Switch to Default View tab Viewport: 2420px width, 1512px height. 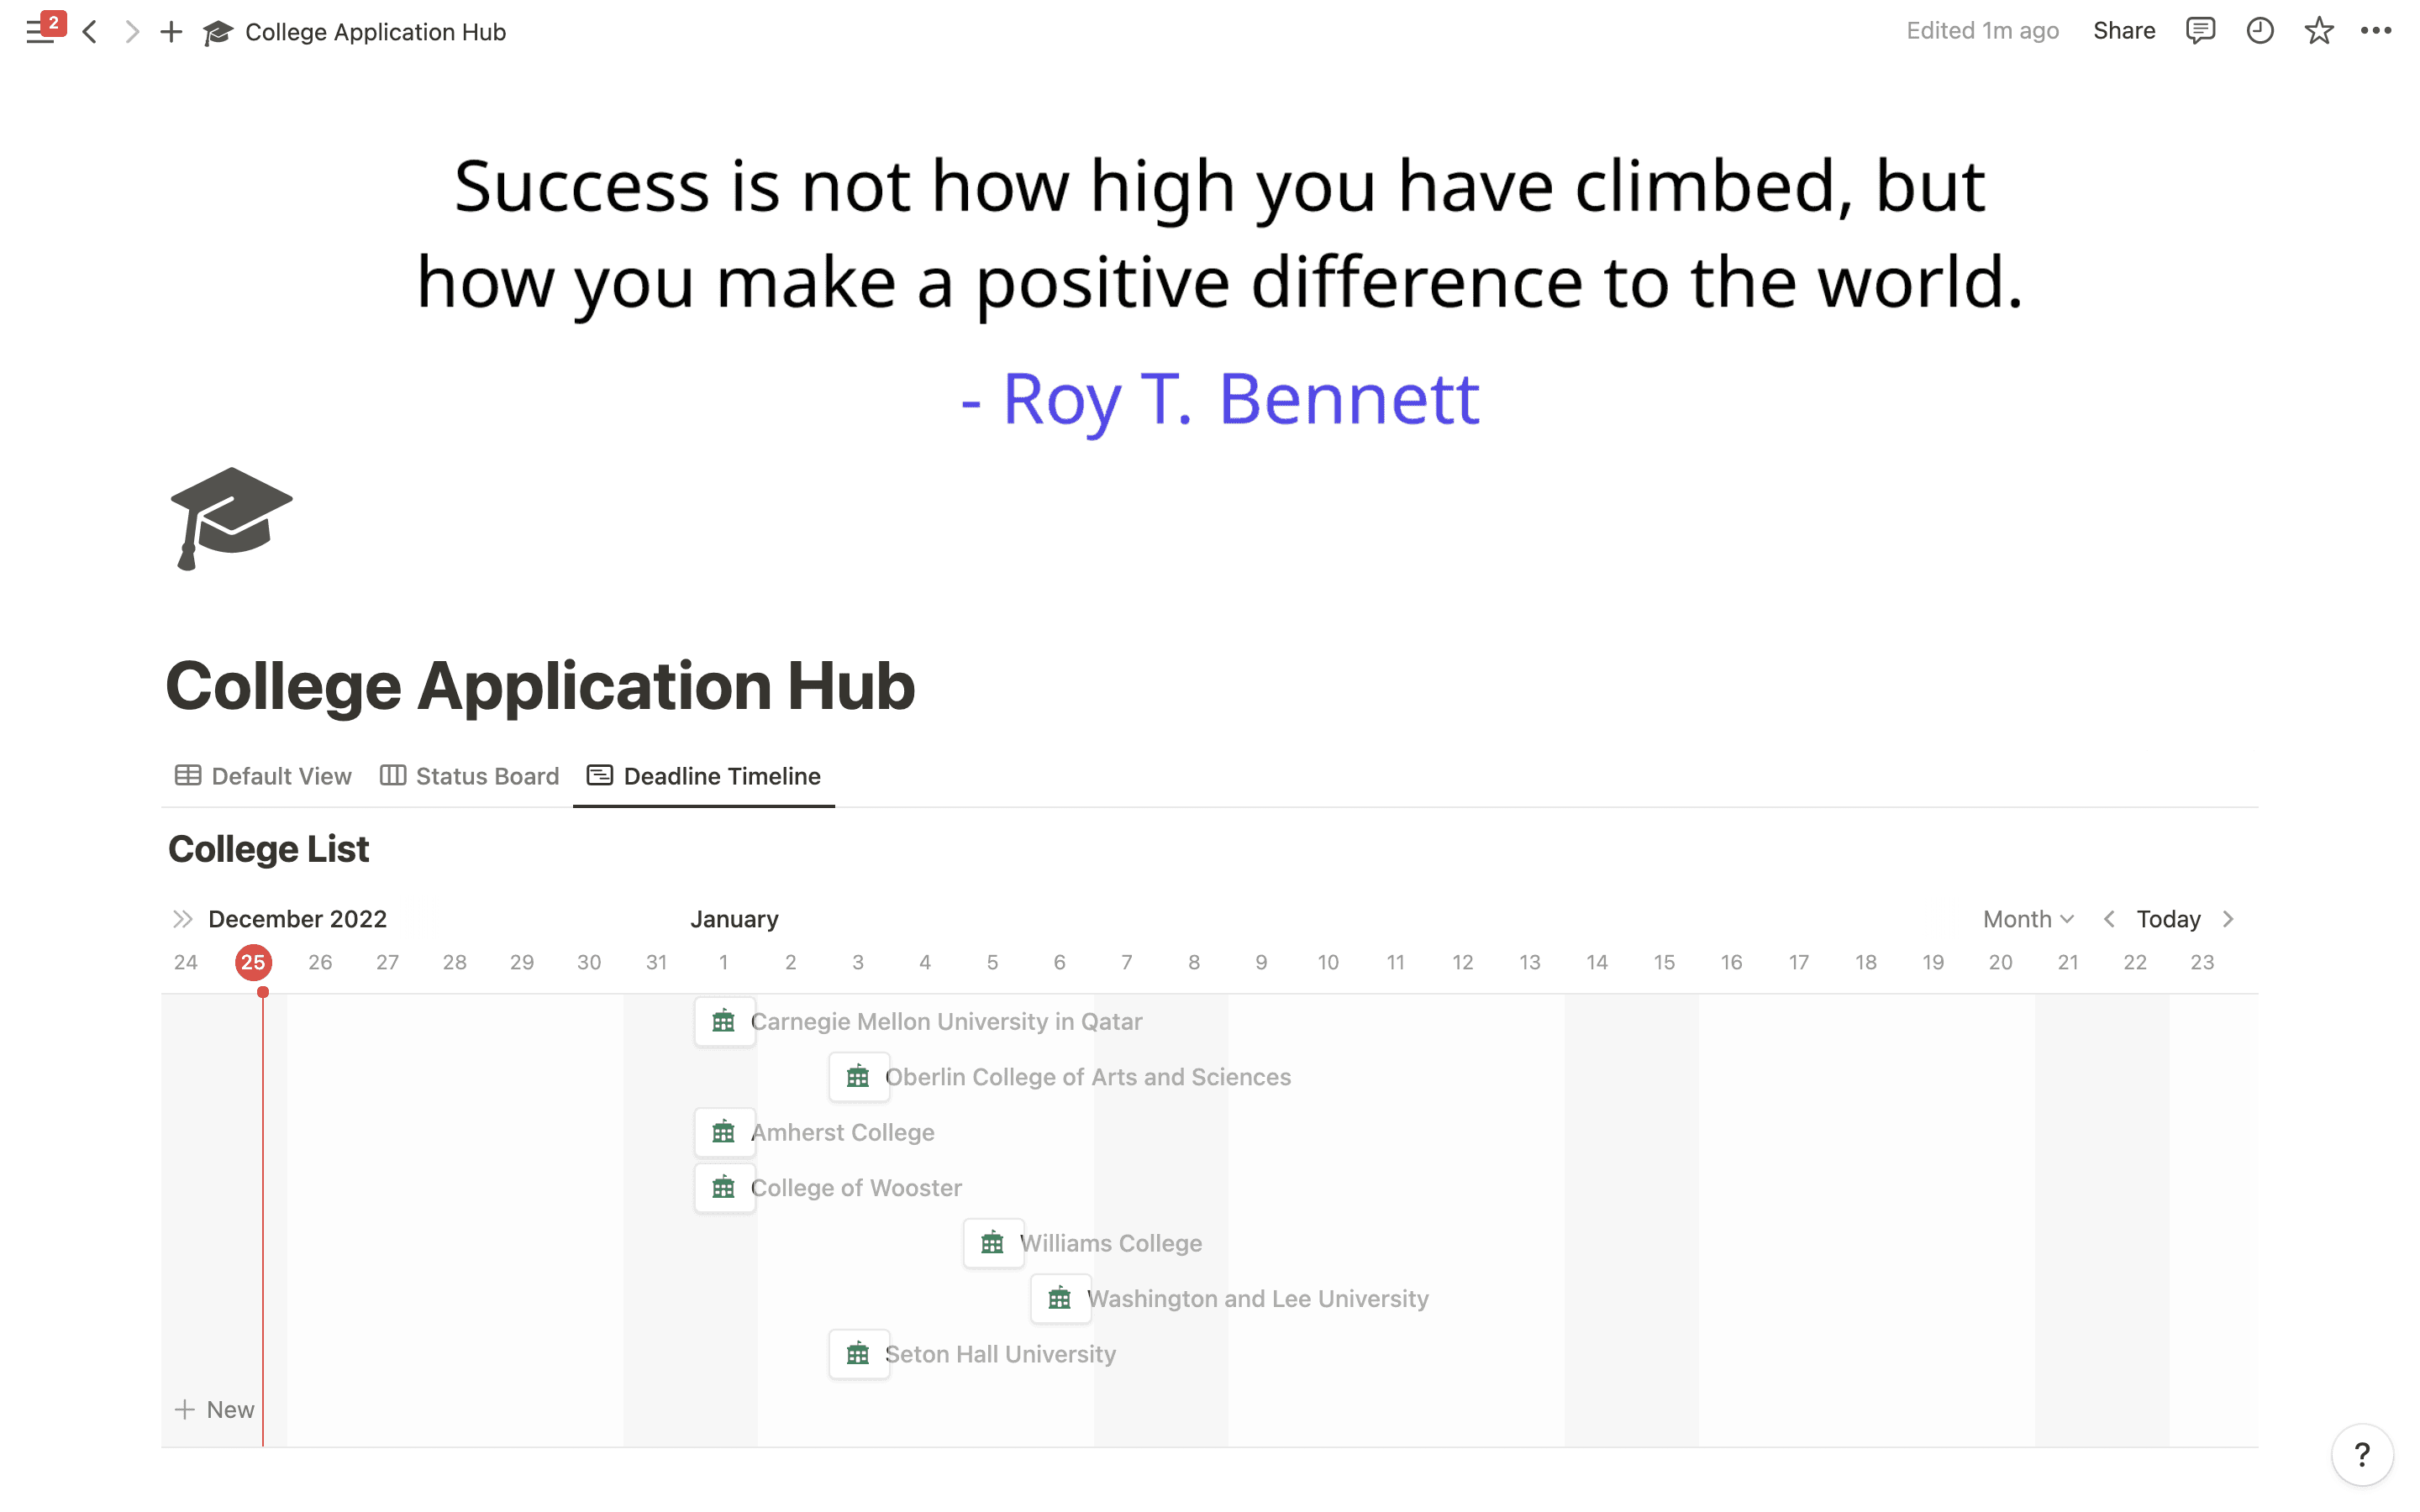click(x=263, y=776)
